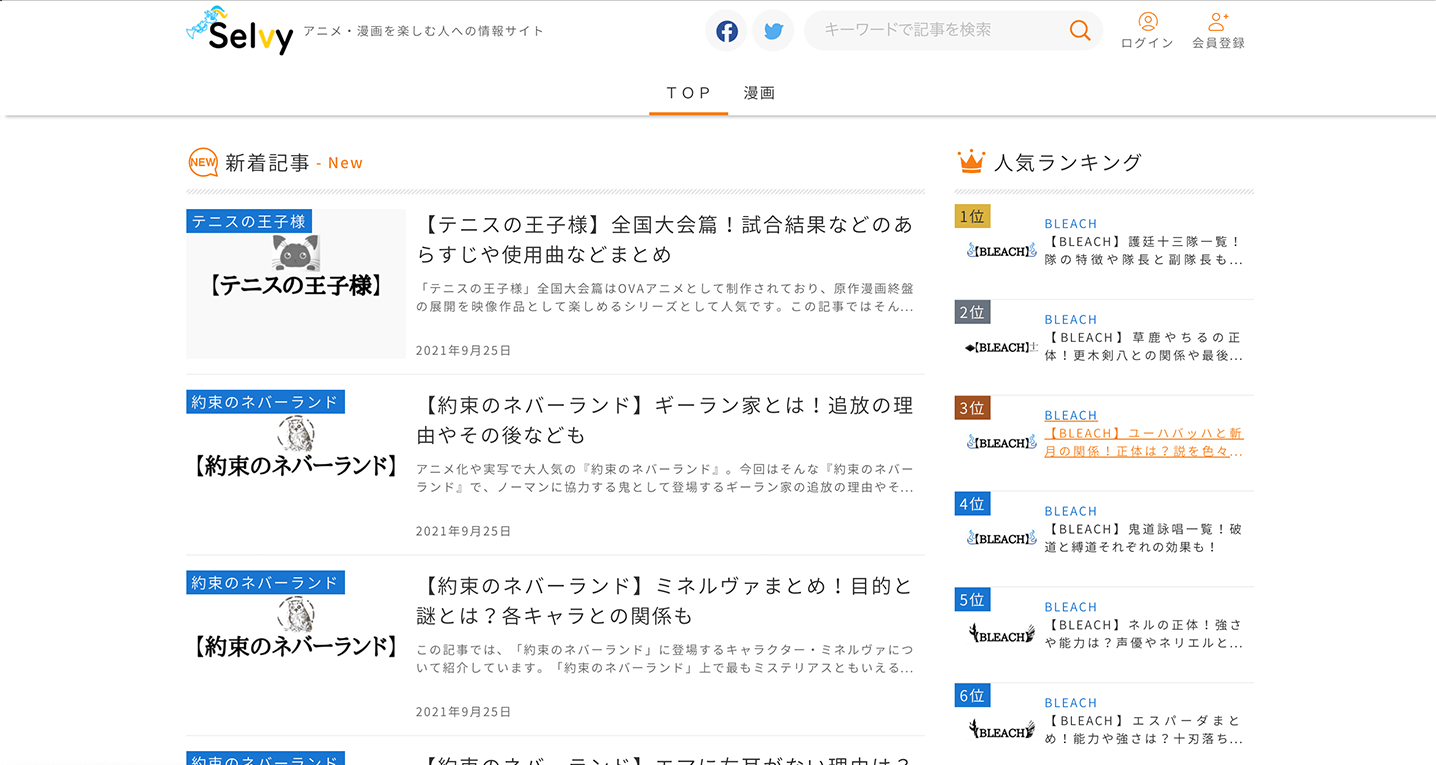
Task: Switch to the 漫画 tab
Action: pyautogui.click(x=758, y=92)
